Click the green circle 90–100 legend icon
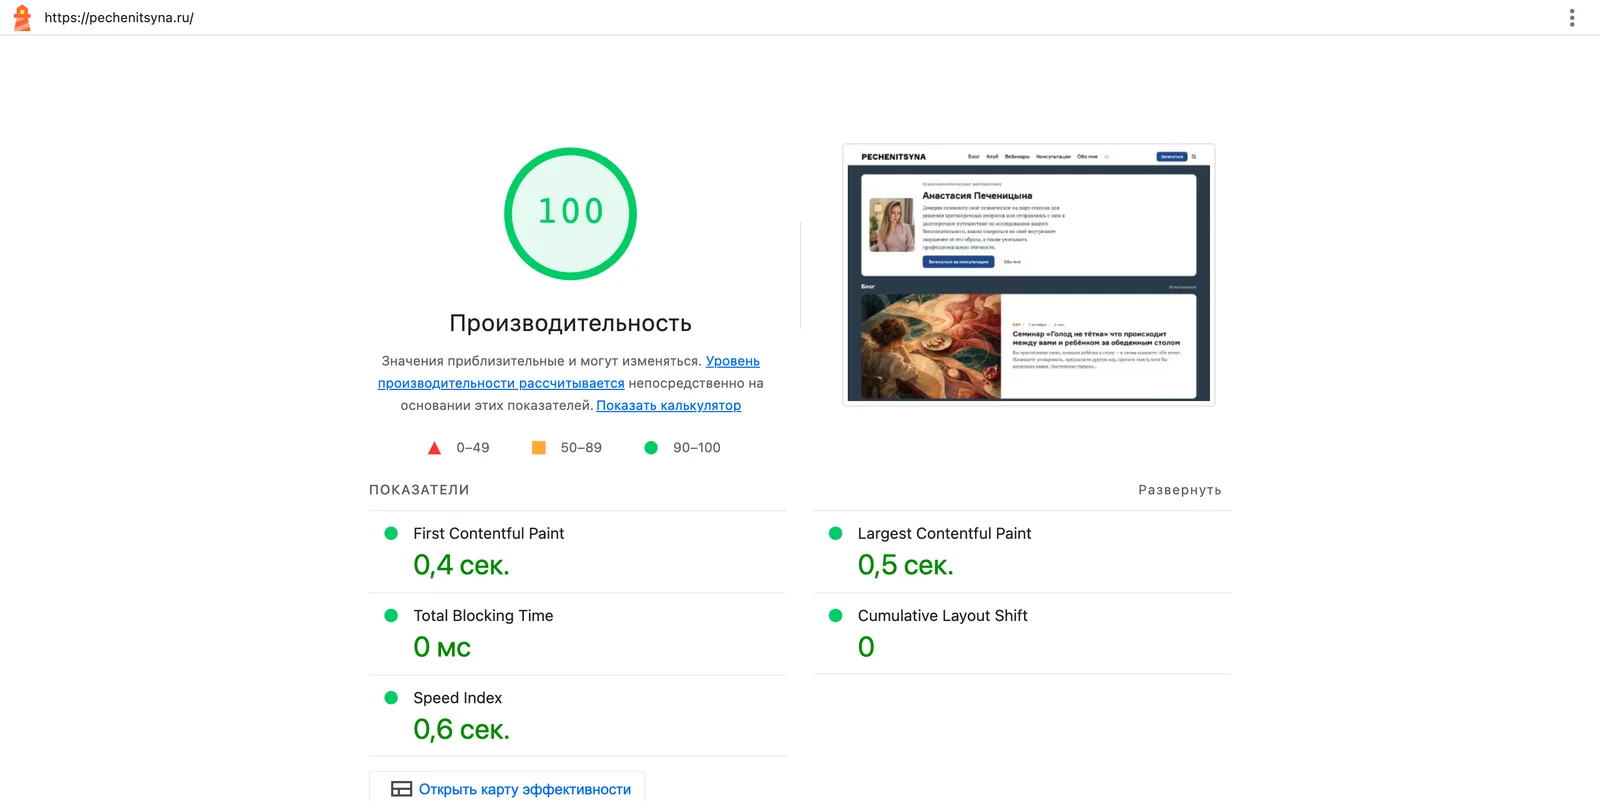Viewport: 1600px width, 801px height. tap(651, 448)
